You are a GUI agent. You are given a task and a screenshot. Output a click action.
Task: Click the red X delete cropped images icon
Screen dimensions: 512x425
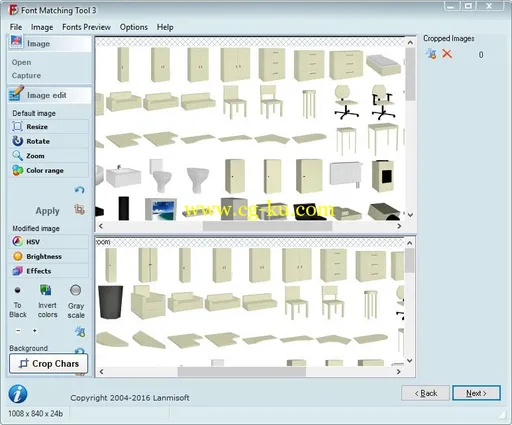click(x=447, y=54)
